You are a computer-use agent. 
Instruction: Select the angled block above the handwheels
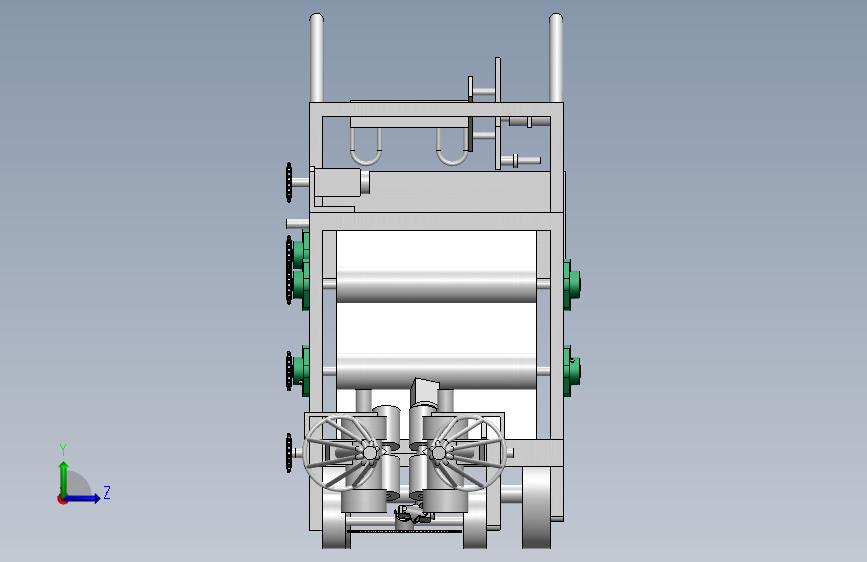tap(425, 391)
